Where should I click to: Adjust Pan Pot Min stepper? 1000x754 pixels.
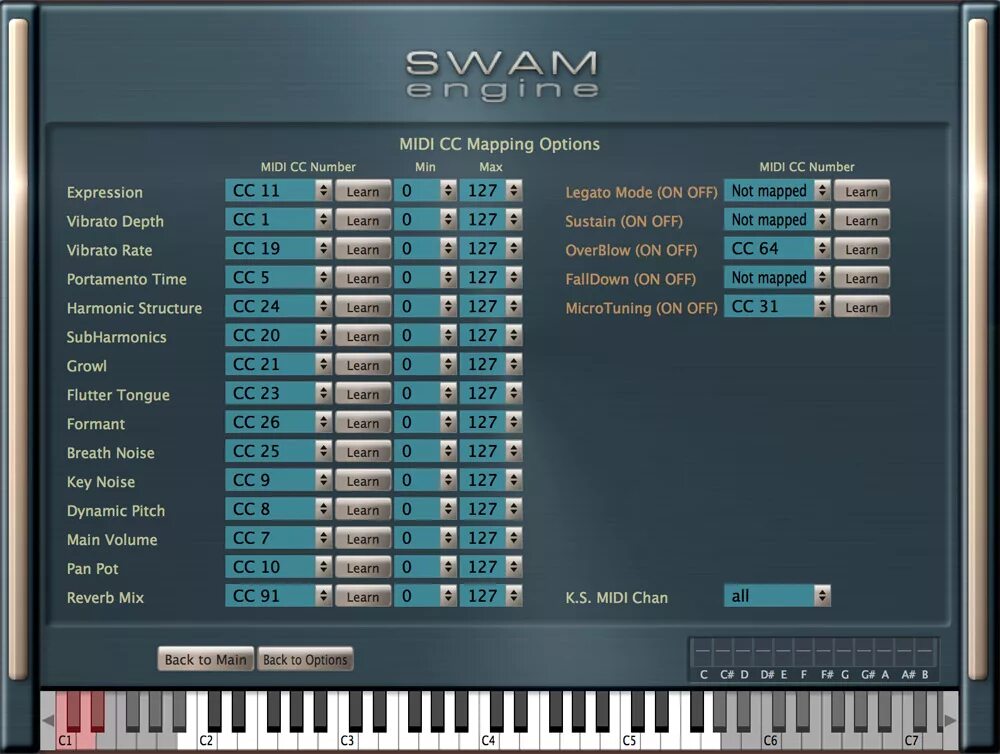pos(448,566)
